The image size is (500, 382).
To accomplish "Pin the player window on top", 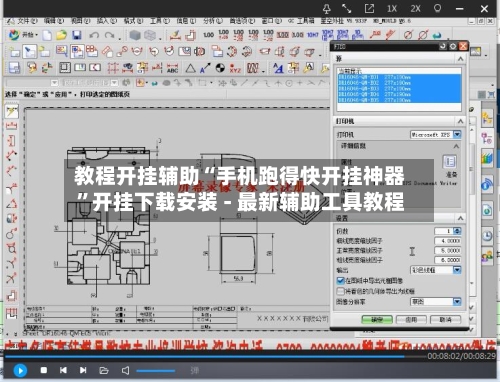I will pos(327,9).
